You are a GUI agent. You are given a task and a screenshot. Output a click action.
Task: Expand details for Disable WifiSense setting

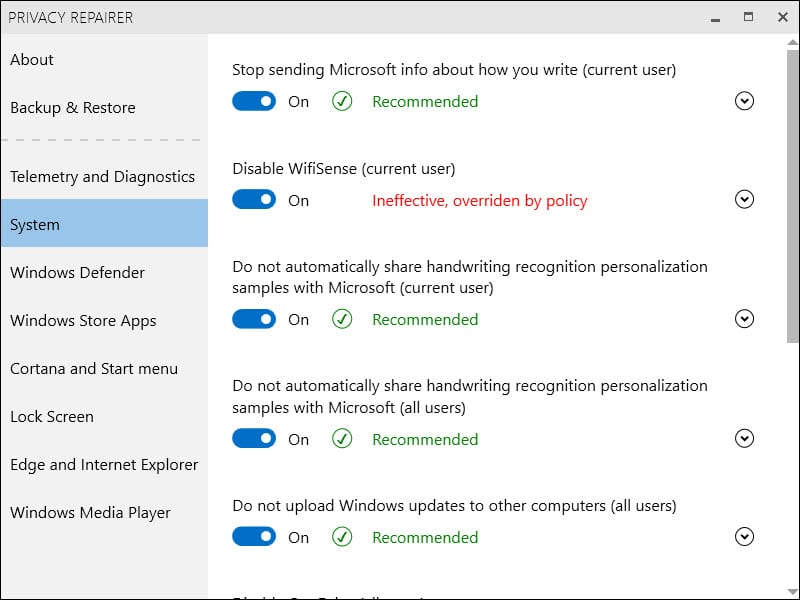pos(744,199)
